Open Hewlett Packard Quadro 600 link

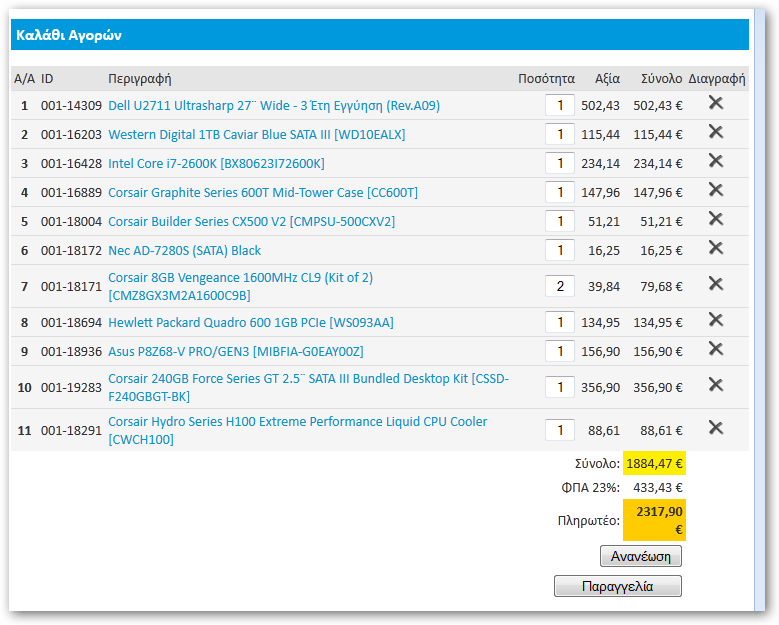click(x=251, y=322)
